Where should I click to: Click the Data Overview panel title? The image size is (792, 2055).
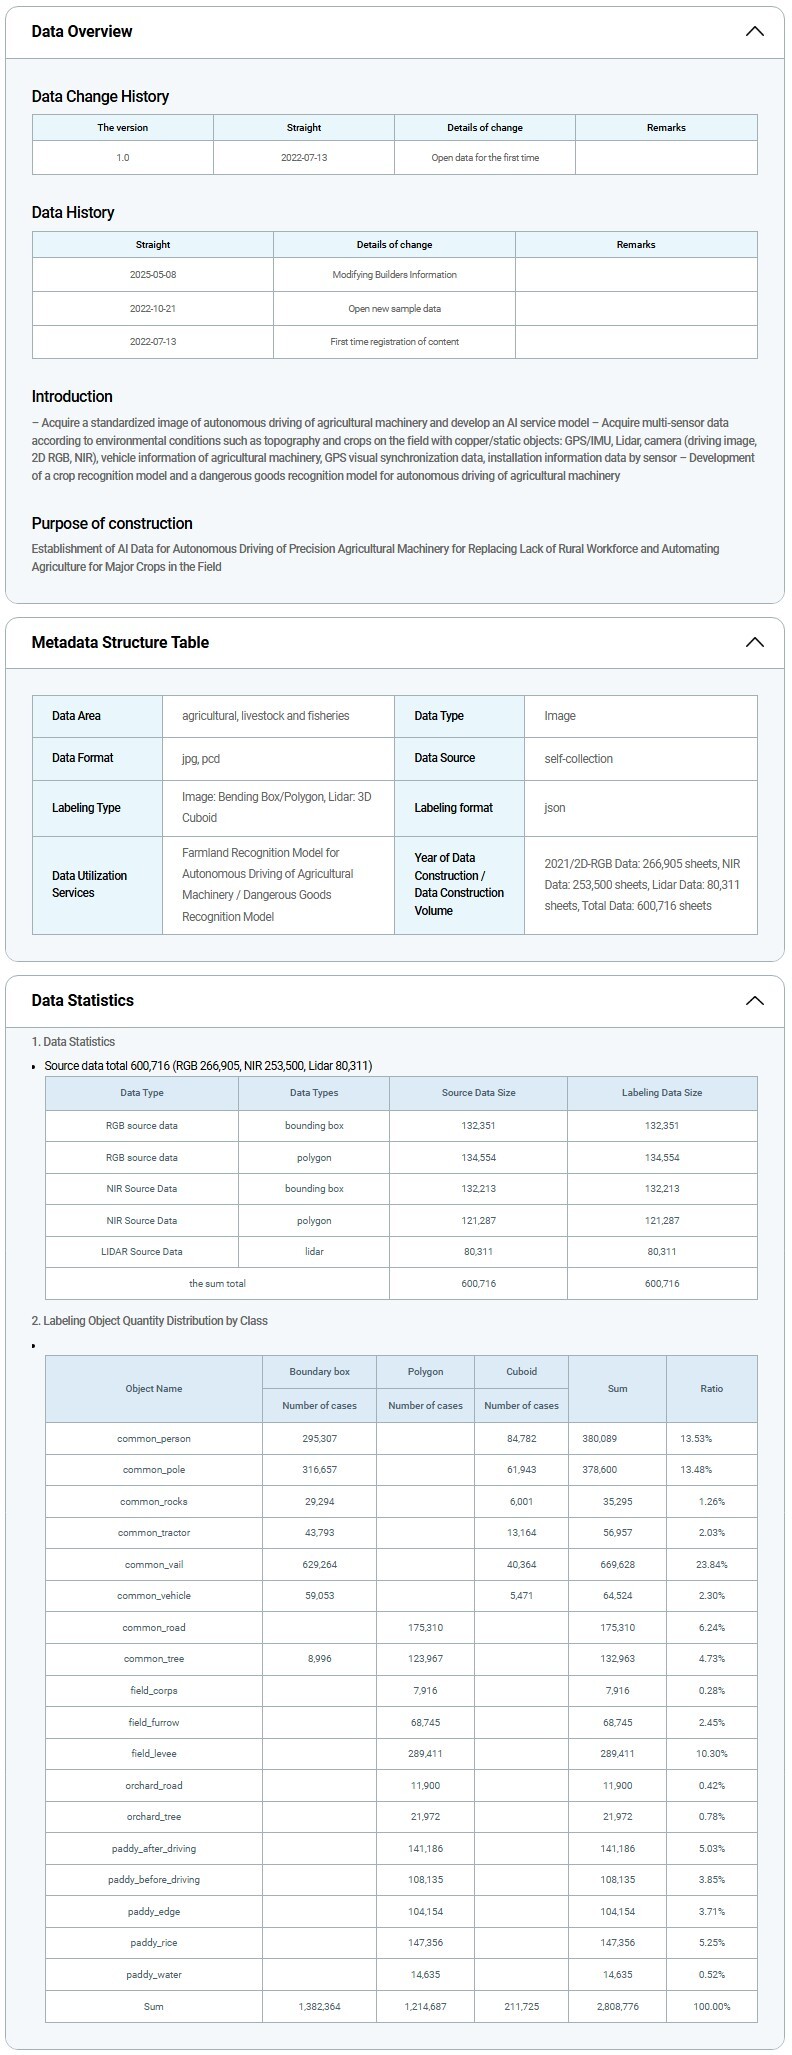(x=82, y=32)
